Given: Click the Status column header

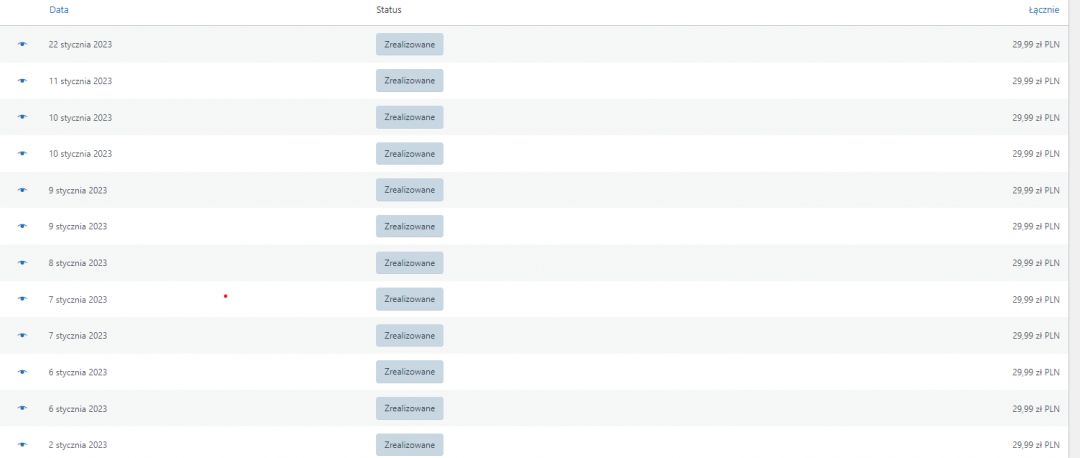Looking at the screenshot, I should pyautogui.click(x=389, y=9).
